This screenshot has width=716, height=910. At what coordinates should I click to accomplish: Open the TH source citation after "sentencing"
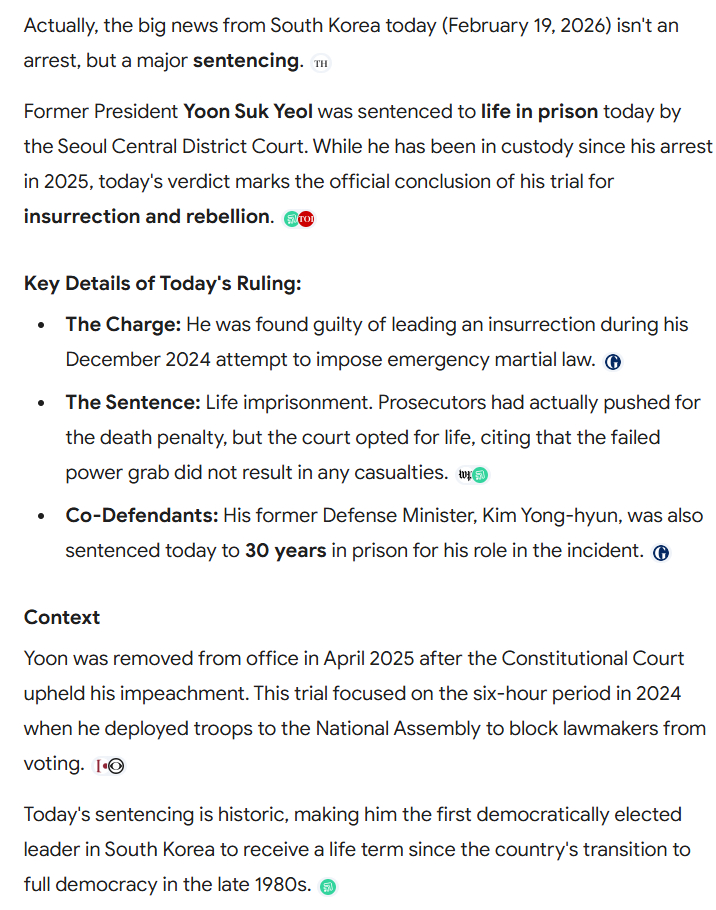tap(320, 64)
